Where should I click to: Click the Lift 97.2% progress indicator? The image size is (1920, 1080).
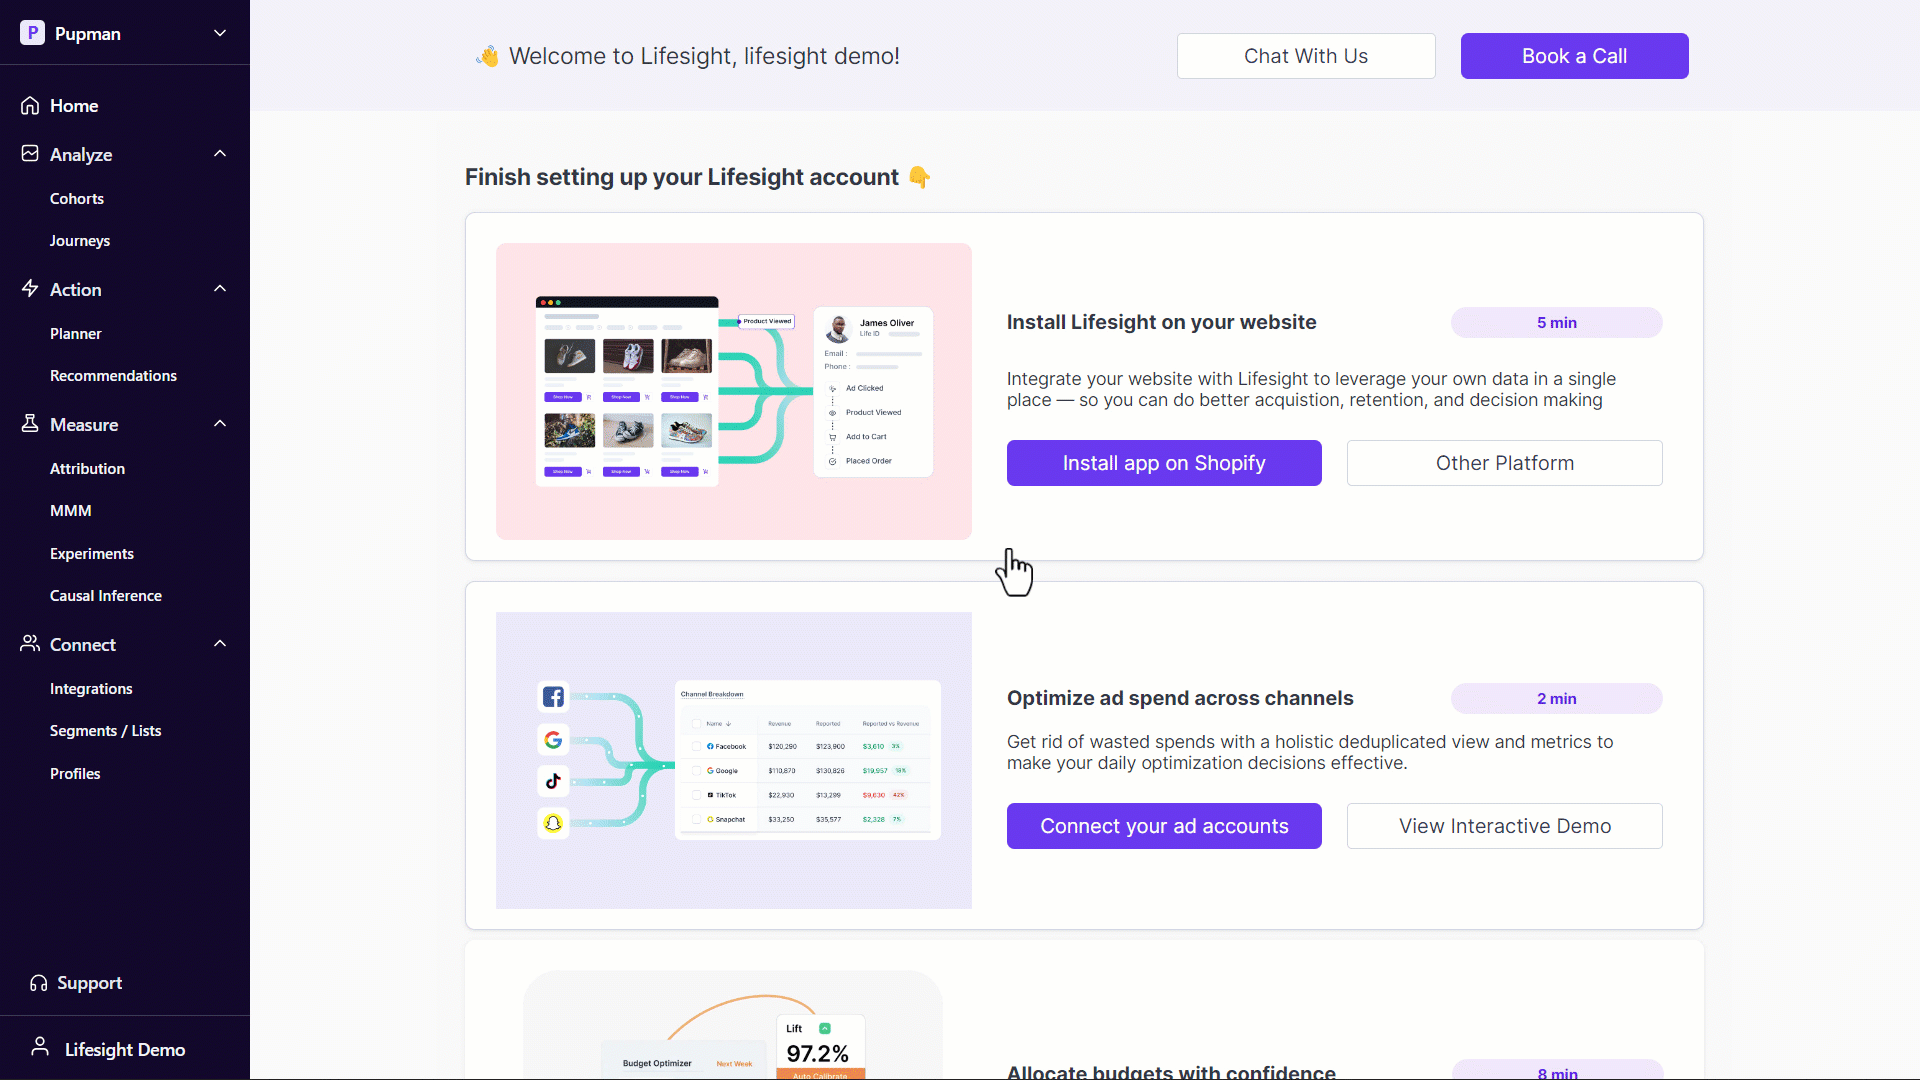pyautogui.click(x=816, y=1046)
